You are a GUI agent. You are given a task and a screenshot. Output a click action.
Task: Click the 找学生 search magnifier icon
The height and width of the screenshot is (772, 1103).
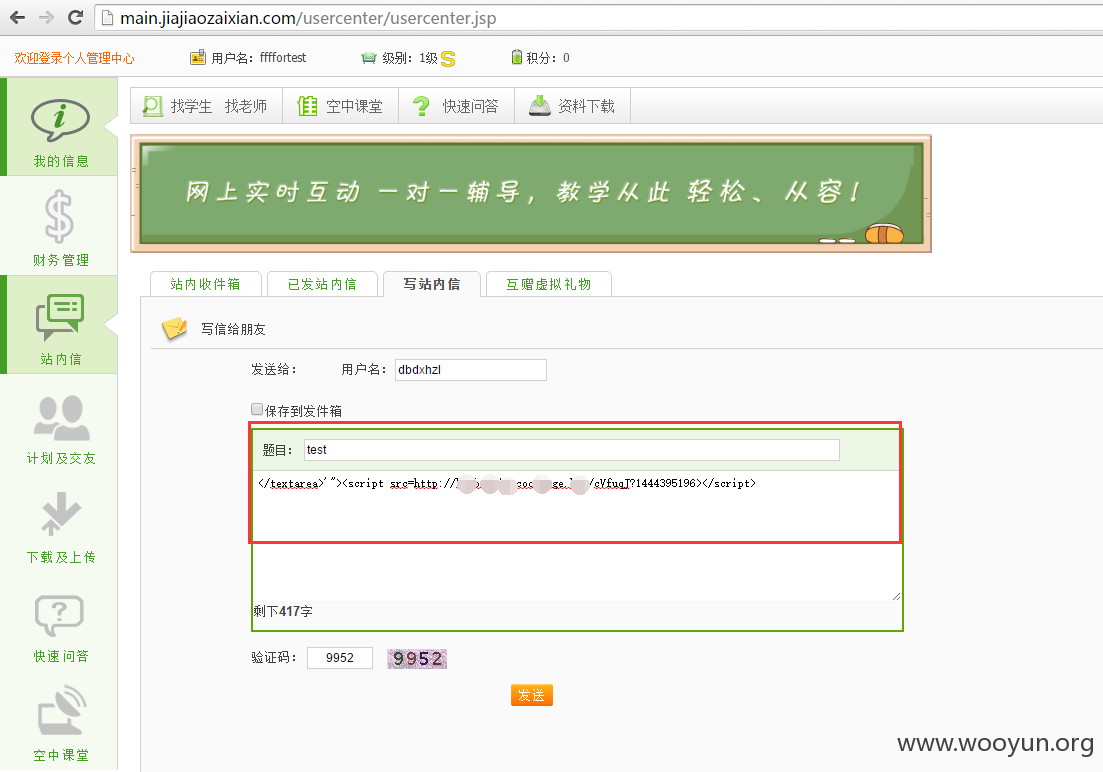pyautogui.click(x=153, y=106)
